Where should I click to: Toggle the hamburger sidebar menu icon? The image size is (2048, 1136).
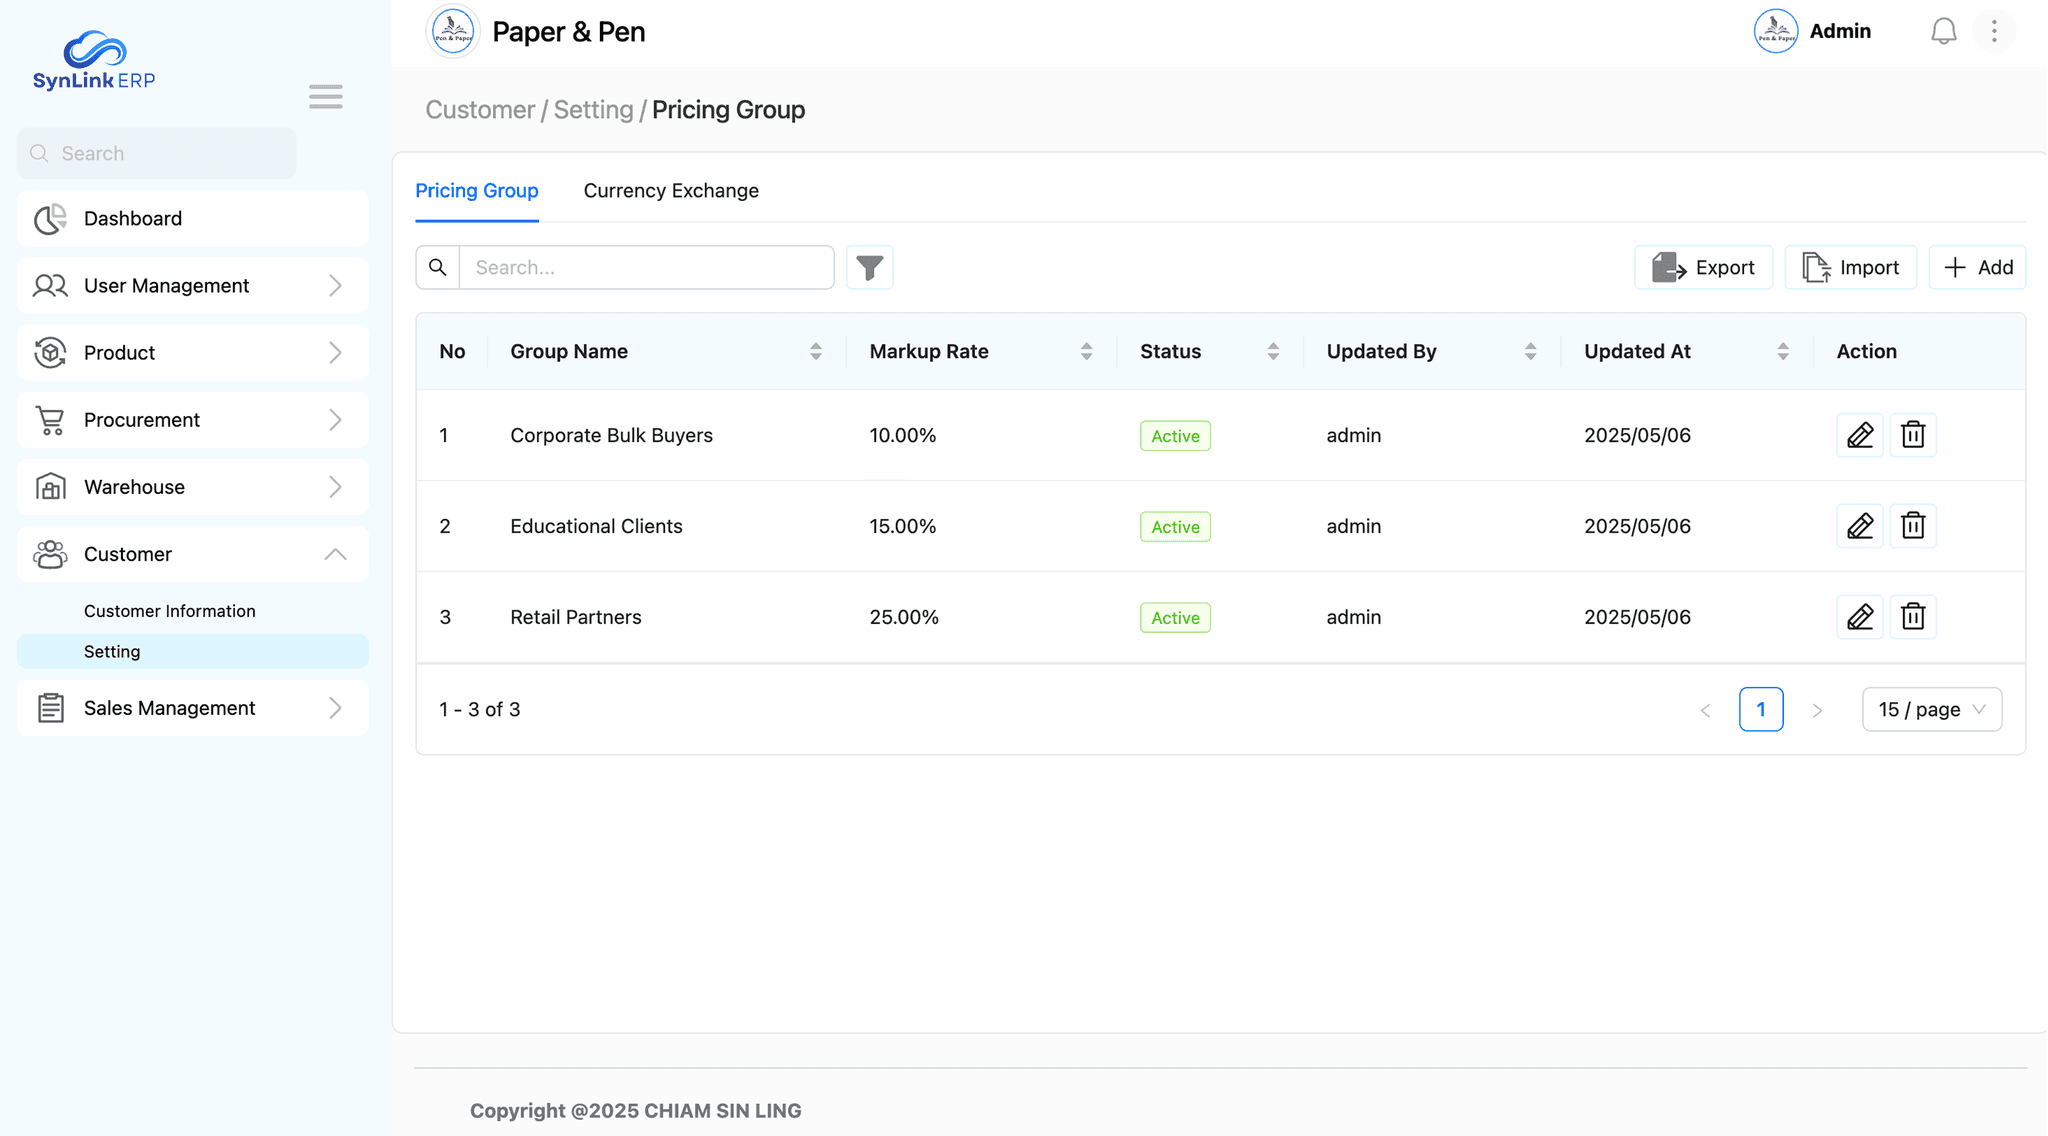tap(325, 97)
